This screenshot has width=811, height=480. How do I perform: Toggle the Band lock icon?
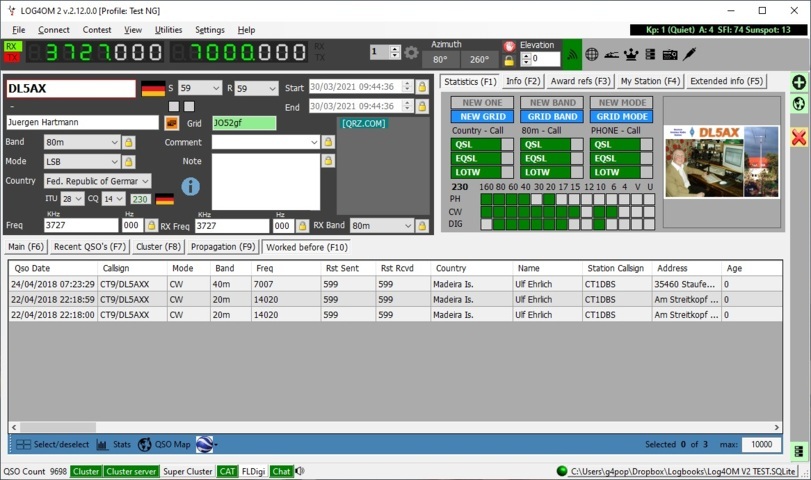(128, 142)
